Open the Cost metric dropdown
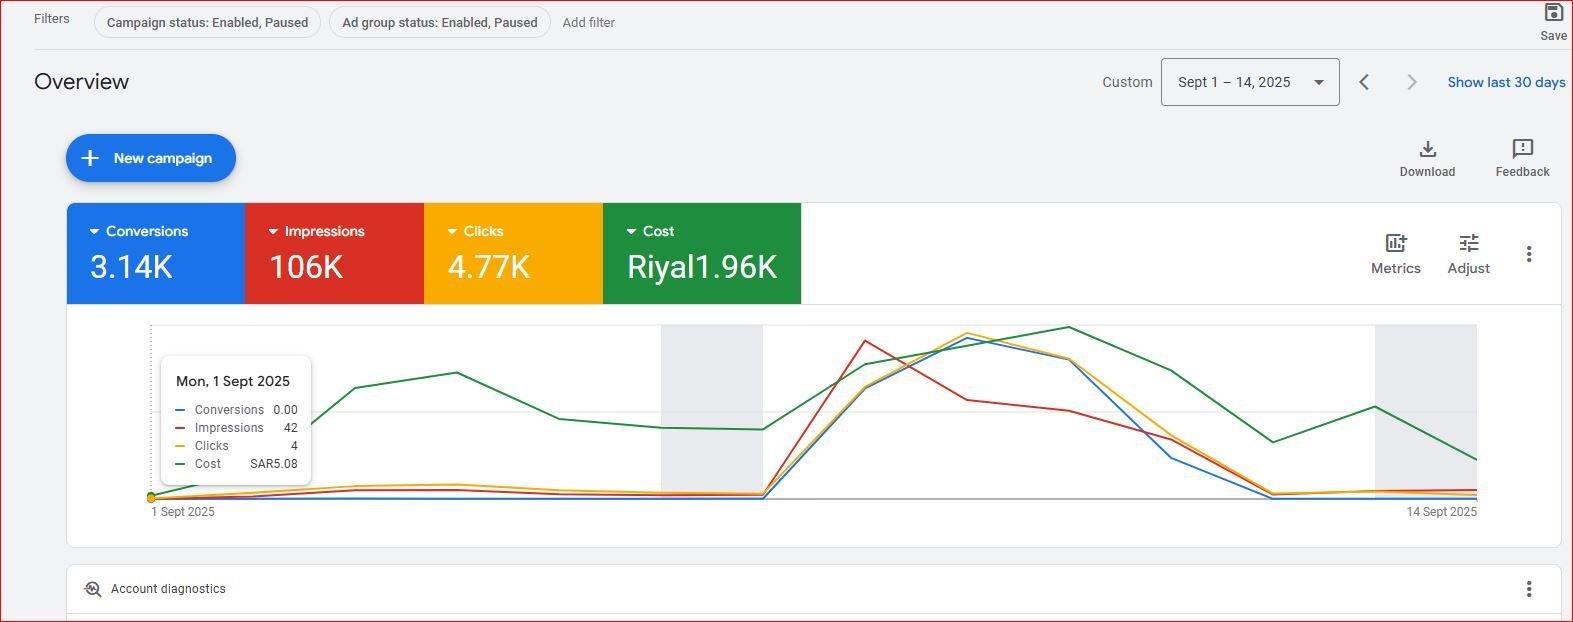1573x622 pixels. [x=631, y=231]
